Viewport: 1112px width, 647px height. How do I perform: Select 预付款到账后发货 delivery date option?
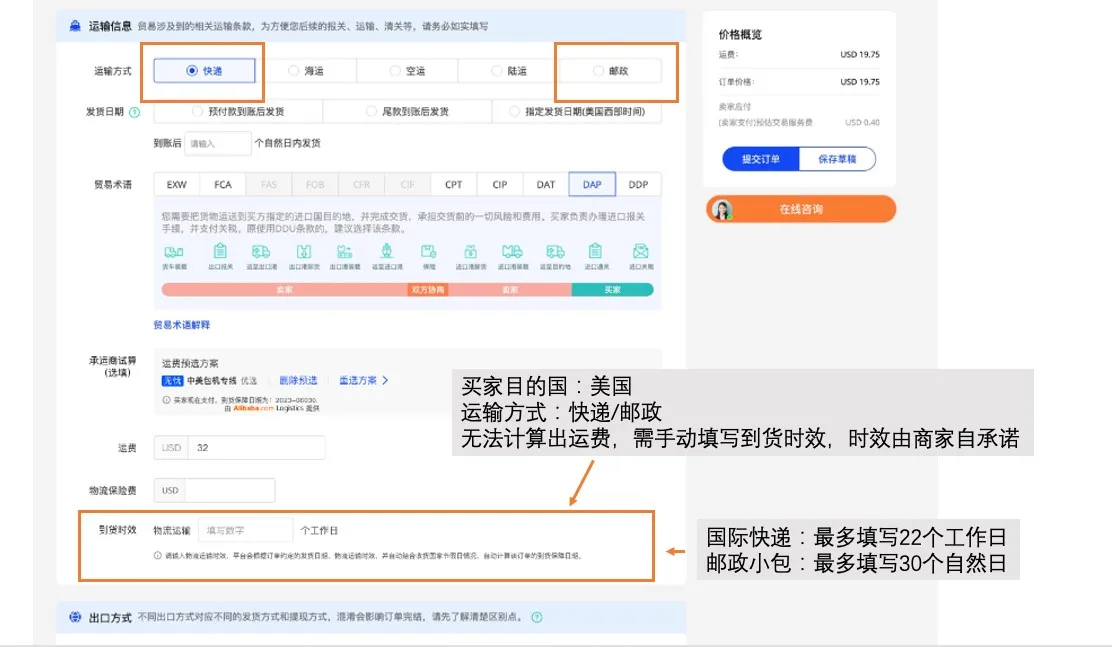(x=238, y=112)
